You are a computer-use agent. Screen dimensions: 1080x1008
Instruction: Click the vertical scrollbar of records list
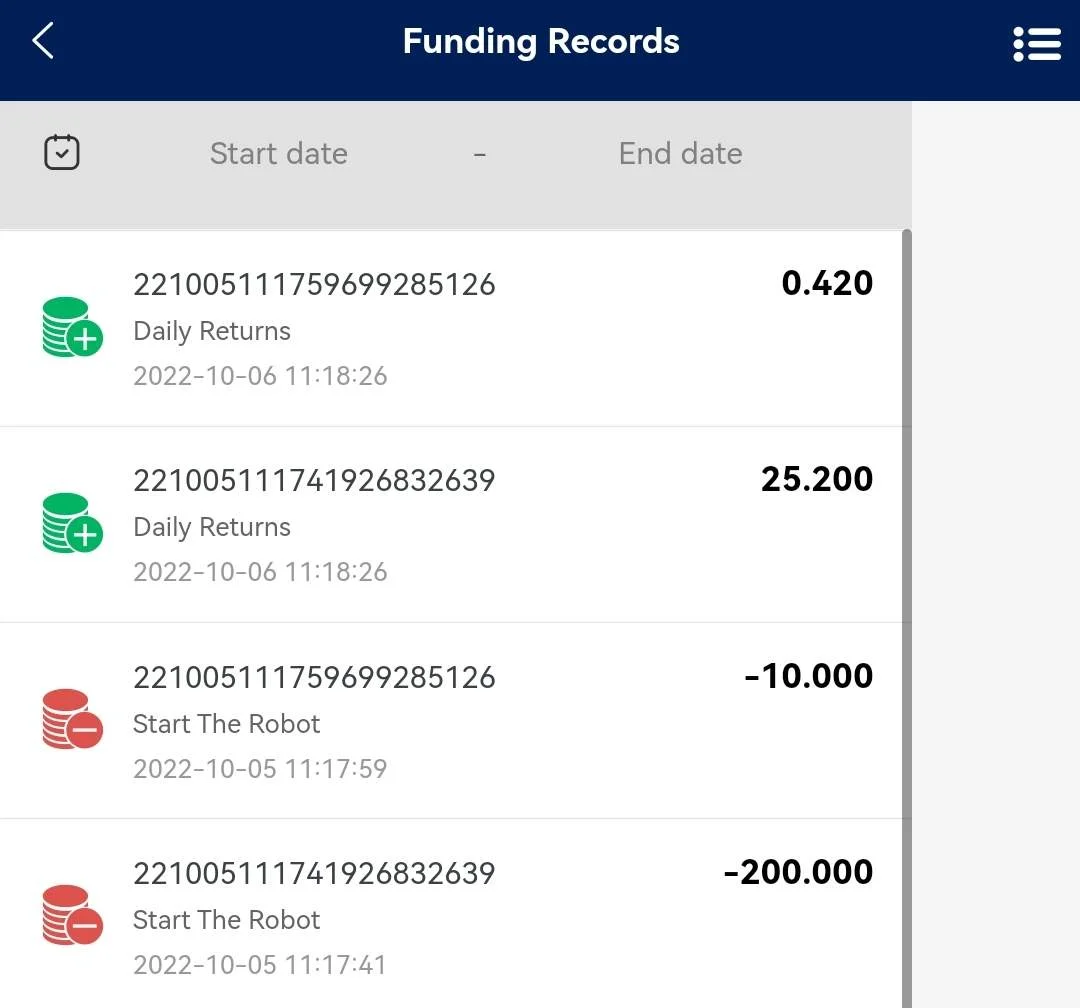pyautogui.click(x=906, y=618)
